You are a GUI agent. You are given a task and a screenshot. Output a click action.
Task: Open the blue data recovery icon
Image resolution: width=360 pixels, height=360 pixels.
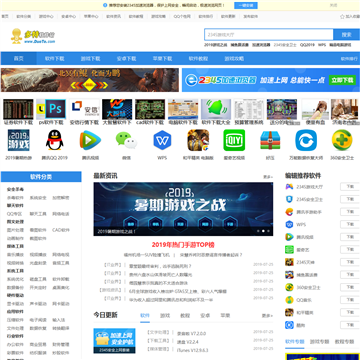coord(306,140)
